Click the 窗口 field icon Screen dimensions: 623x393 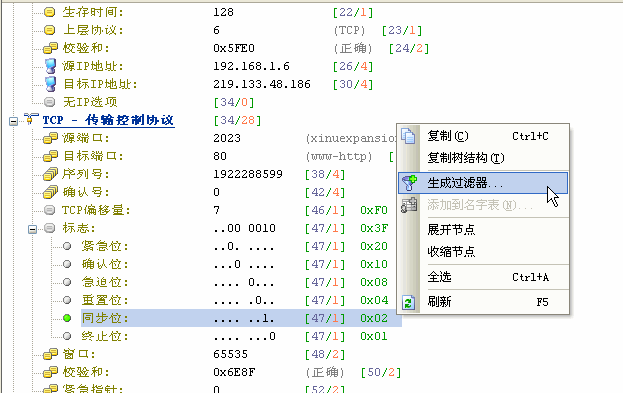pos(50,354)
